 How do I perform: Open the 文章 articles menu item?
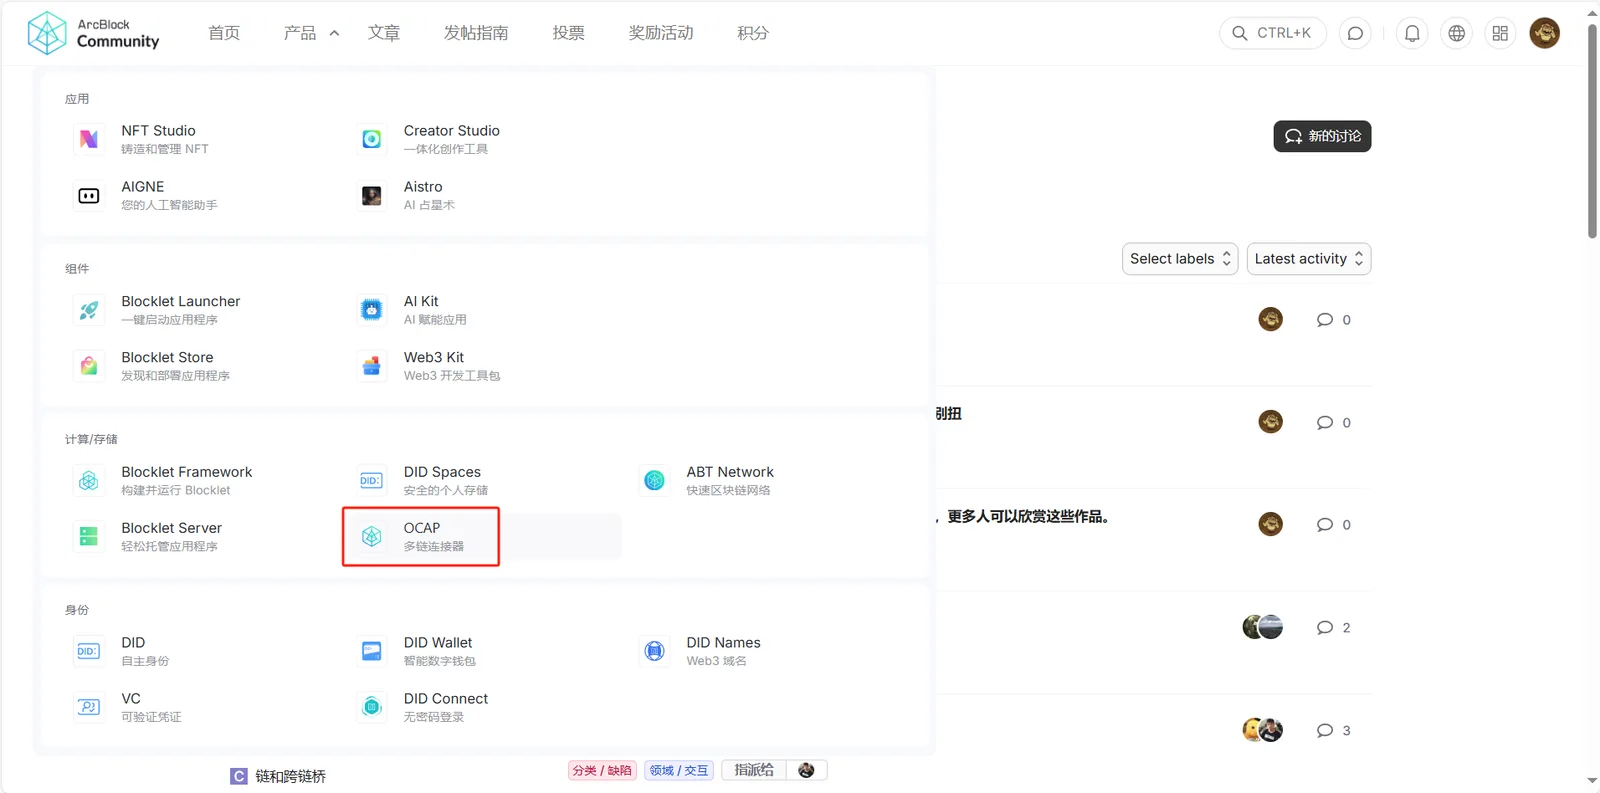tap(384, 33)
